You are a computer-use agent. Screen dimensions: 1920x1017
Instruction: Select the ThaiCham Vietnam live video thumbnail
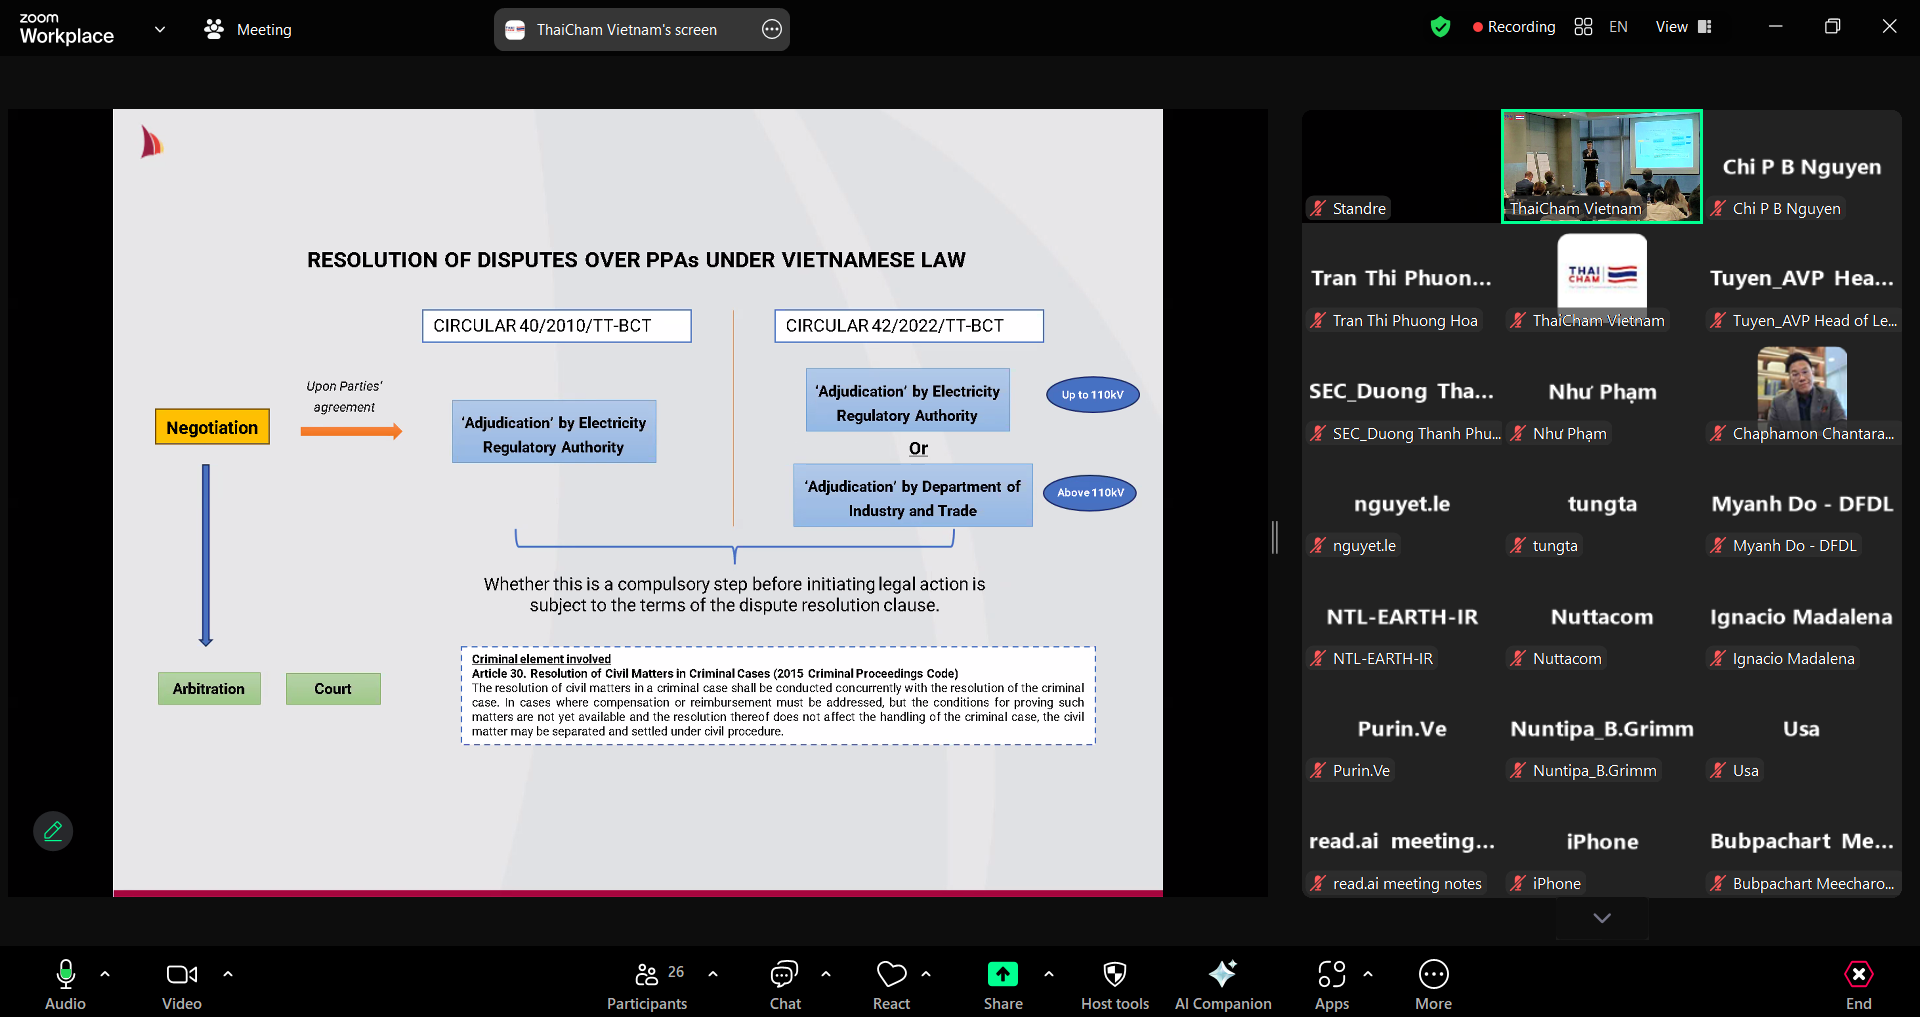pyautogui.click(x=1602, y=166)
